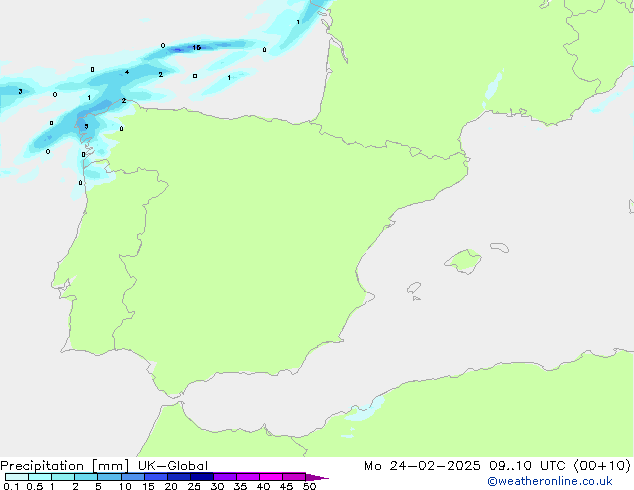This screenshot has width=634, height=490.
Task: Click the 30–35 mm purple legend swatch
Action: pyautogui.click(x=225, y=477)
